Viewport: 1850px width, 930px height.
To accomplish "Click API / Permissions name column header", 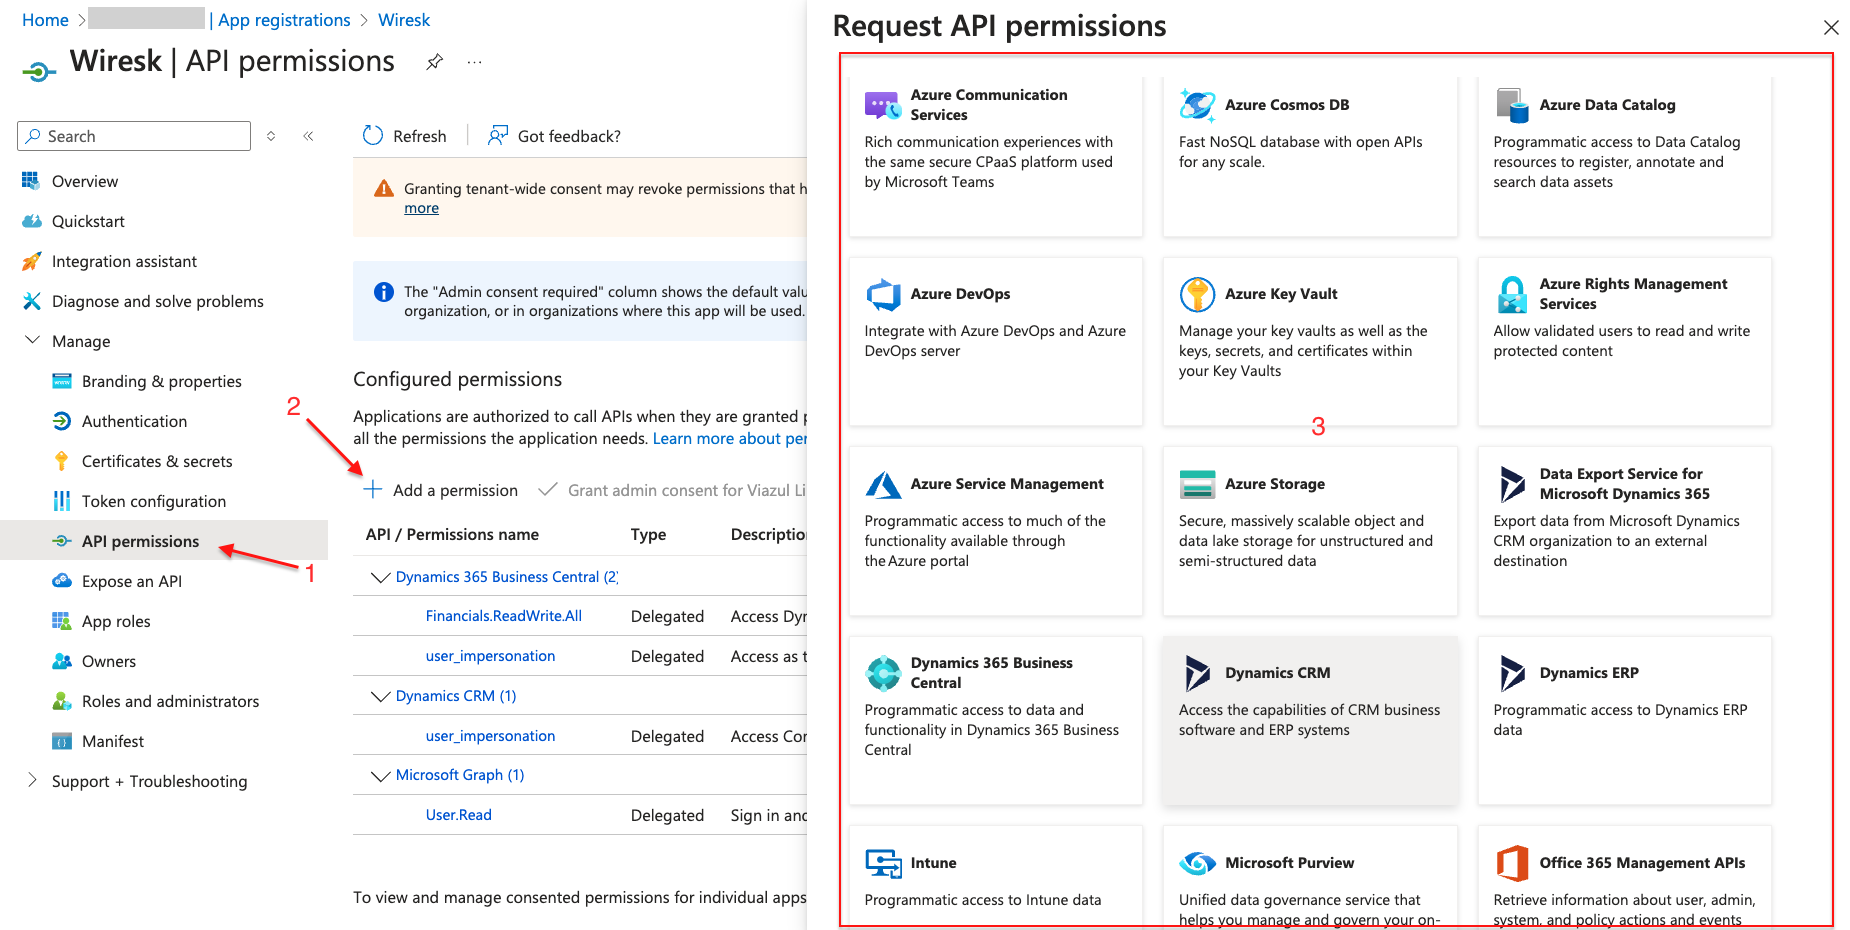I will pos(452,535).
